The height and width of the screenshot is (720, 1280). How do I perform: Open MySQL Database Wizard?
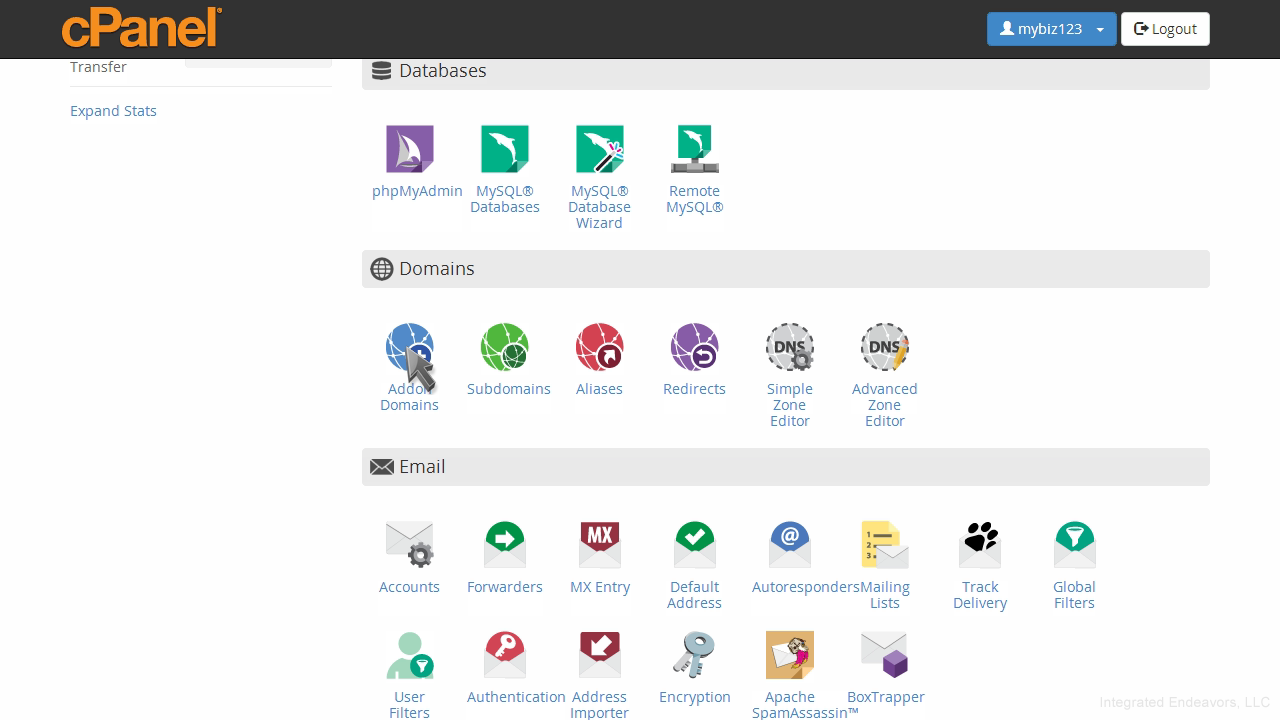(x=599, y=150)
